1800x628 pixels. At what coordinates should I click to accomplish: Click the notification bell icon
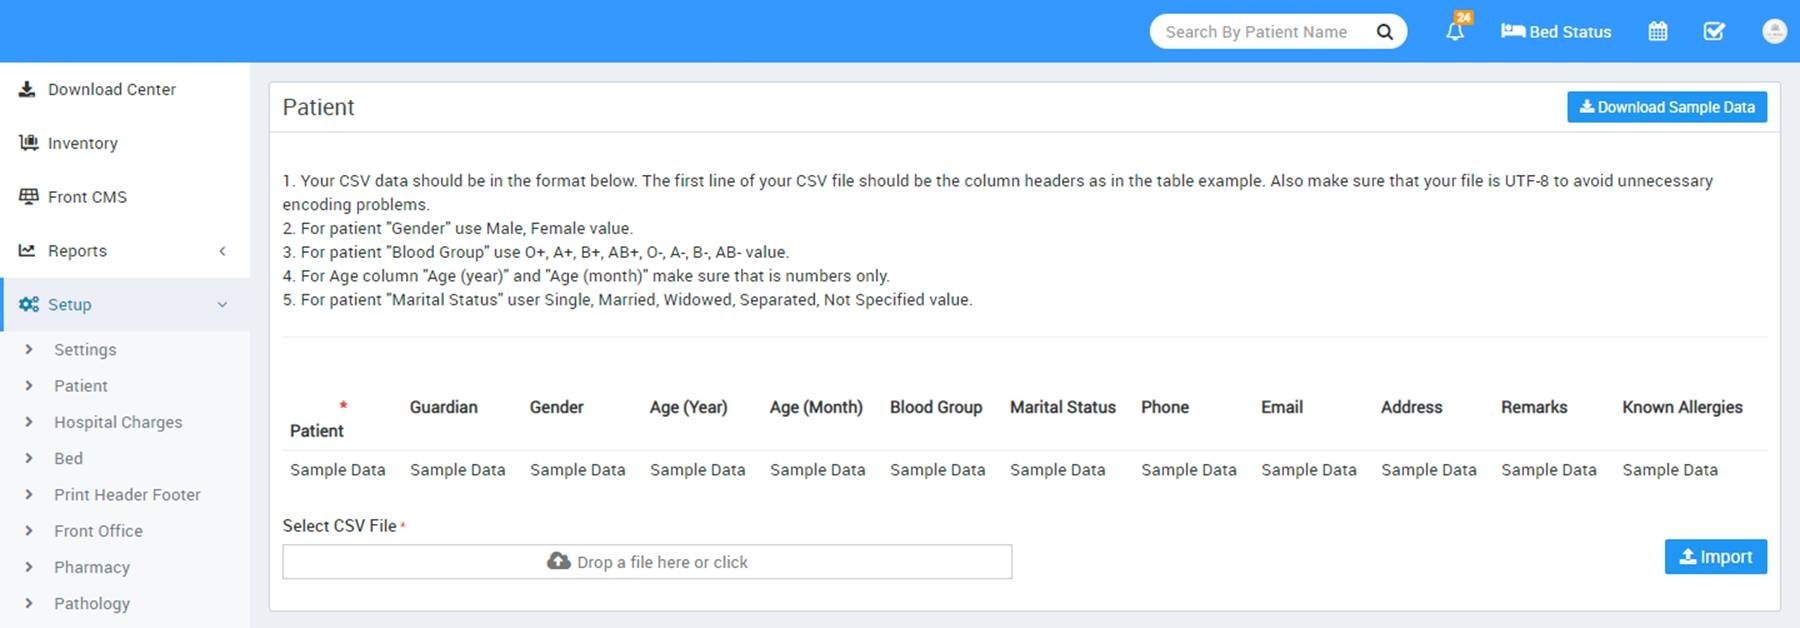coord(1455,31)
